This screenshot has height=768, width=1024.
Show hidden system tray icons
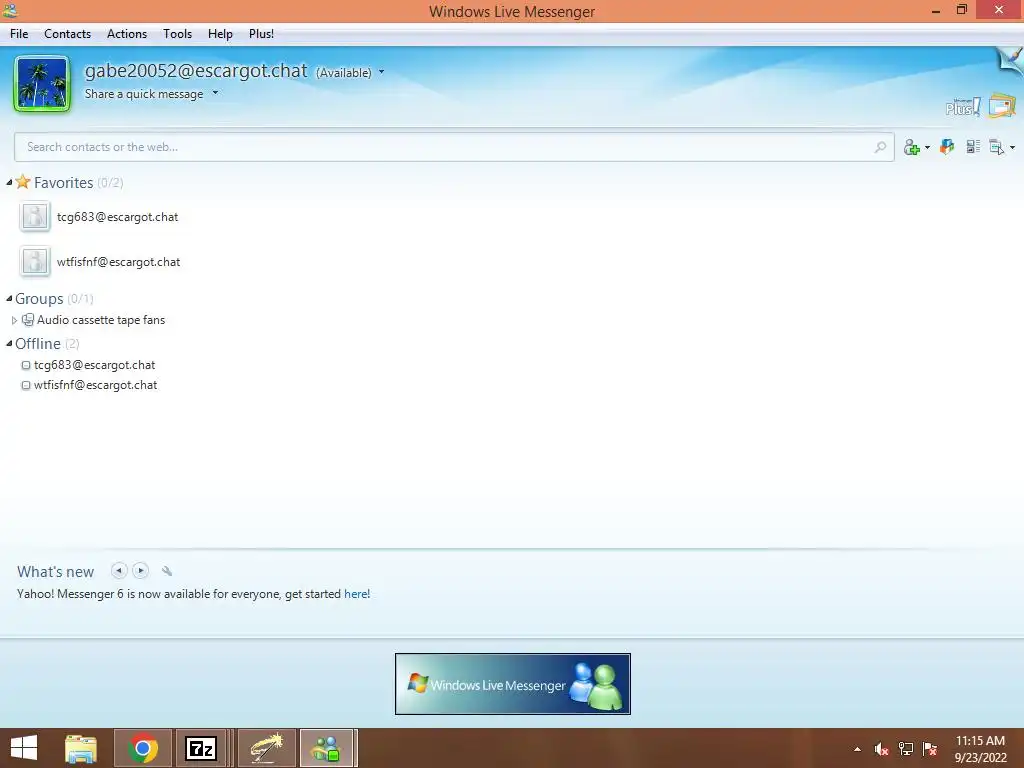pos(857,749)
